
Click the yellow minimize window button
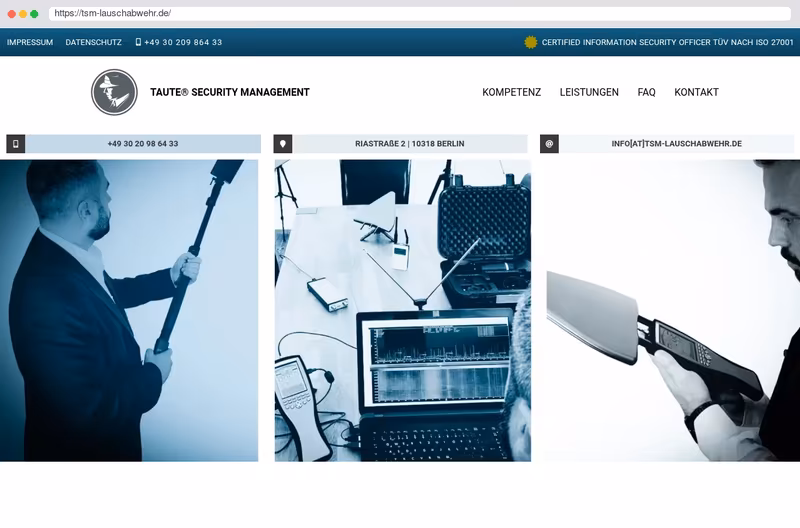[23, 14]
